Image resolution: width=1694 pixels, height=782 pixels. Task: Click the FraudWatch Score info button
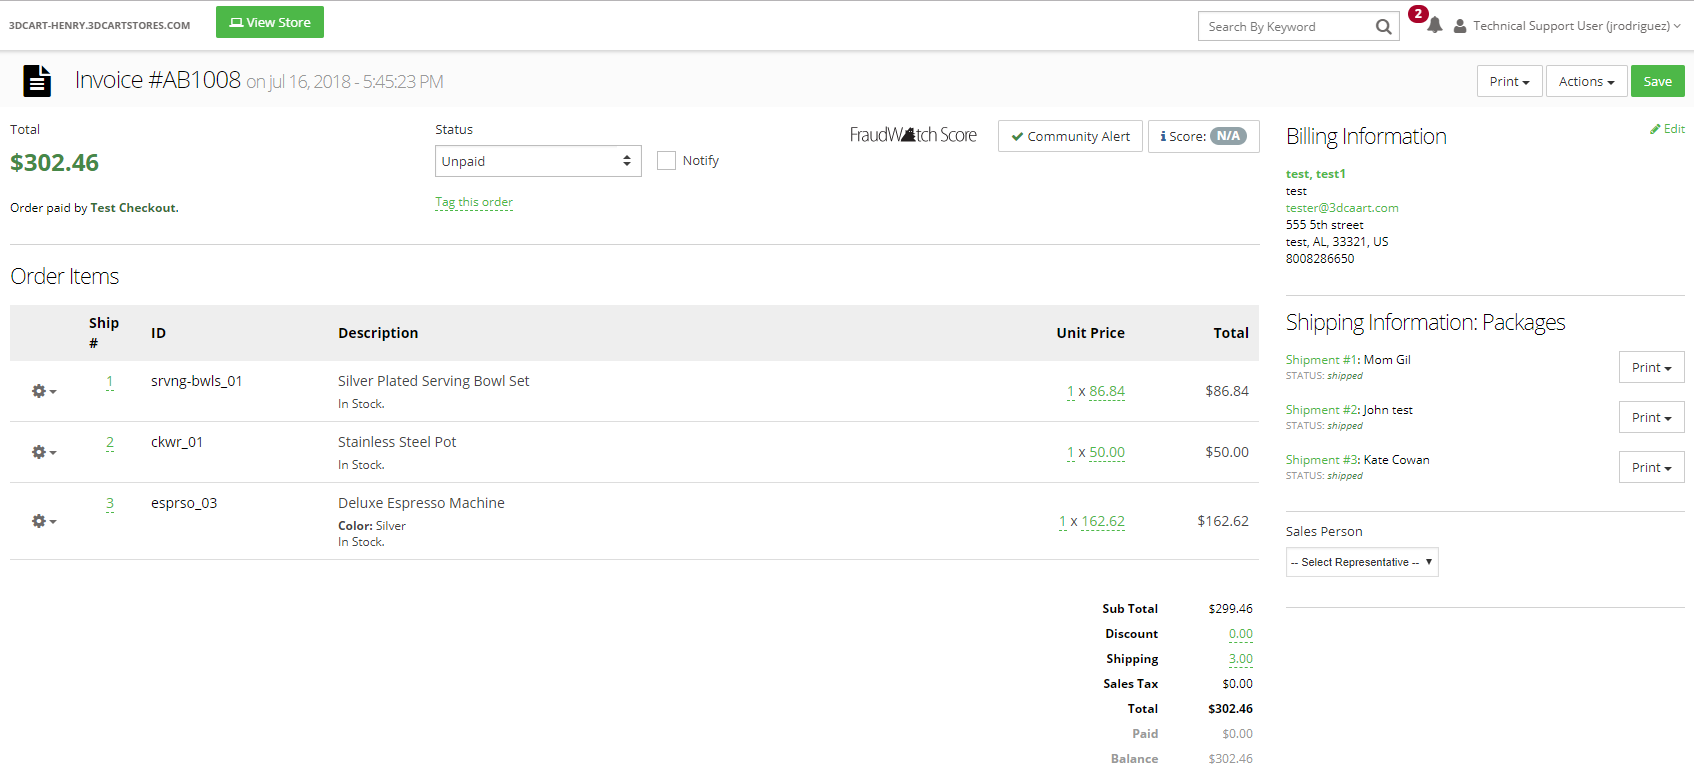[x=1203, y=136]
